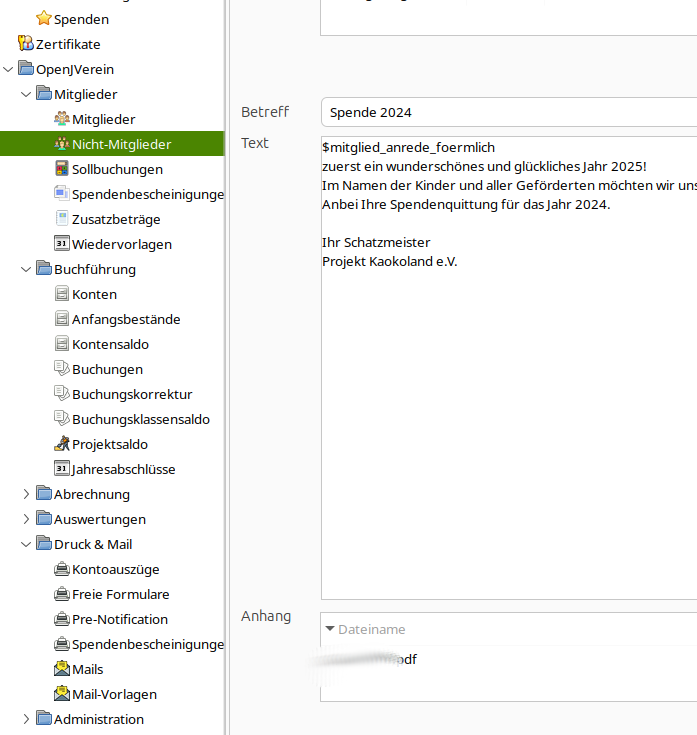Click the Buchungskorrektur notes icon
This screenshot has width=697, height=735.
[62, 393]
